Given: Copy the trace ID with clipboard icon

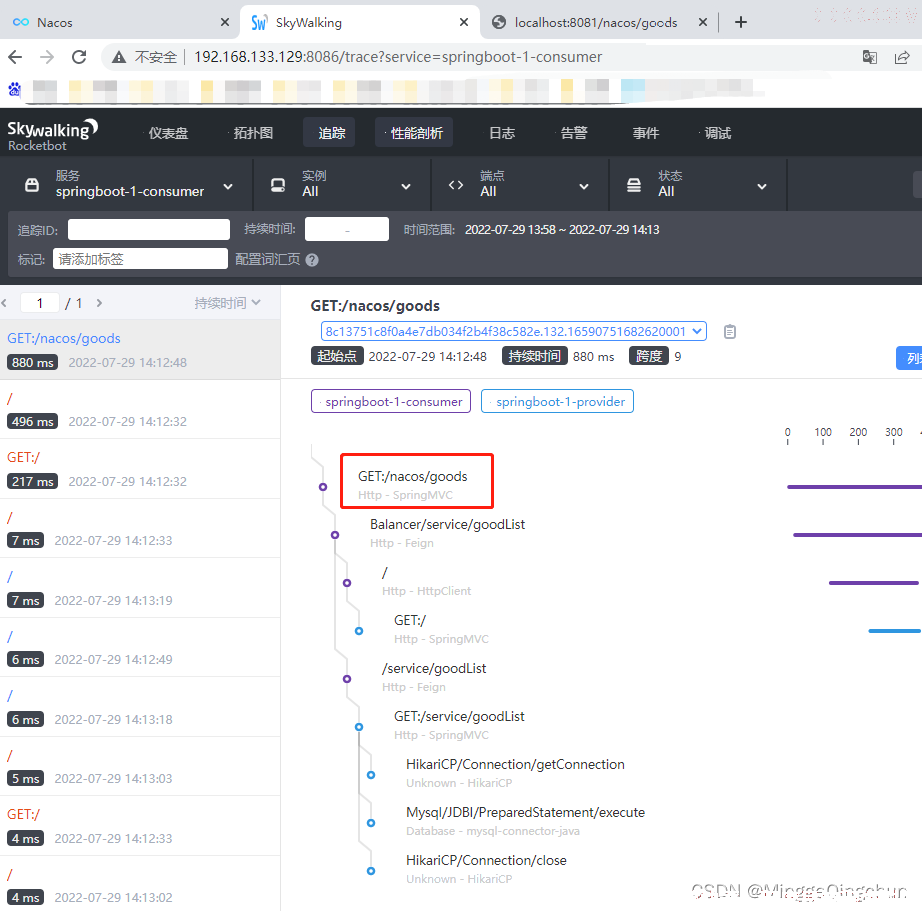Looking at the screenshot, I should pos(730,332).
